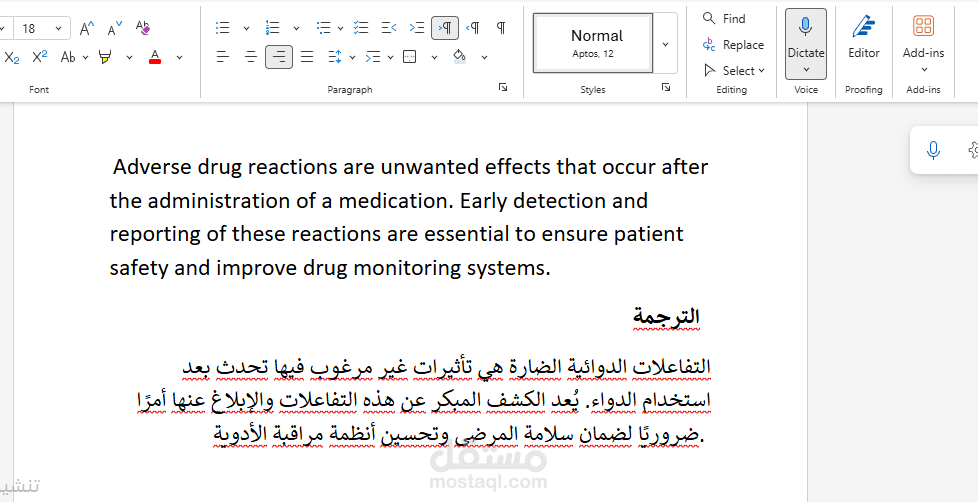Apply the yellow text highlight color
Screen dimensions: 978x502
[x=105, y=57]
